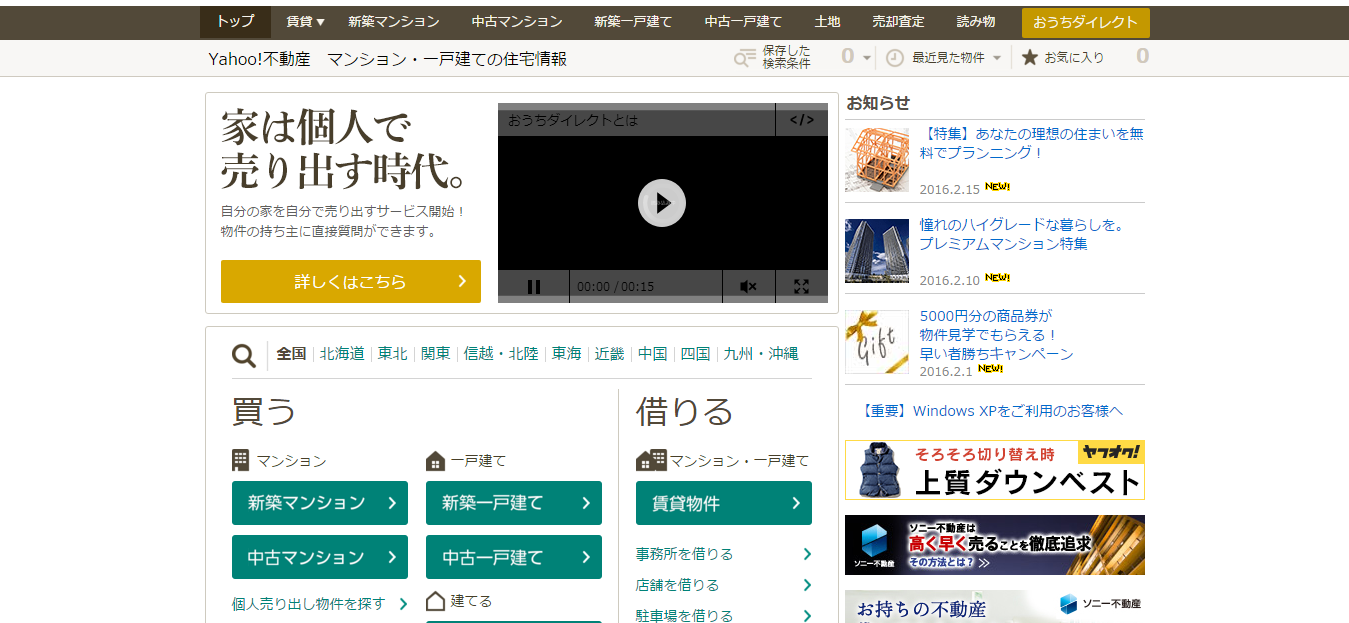Expand the 賃貸 dropdown in top navigation
Viewport: 1349px width, 623px height.
305,21
